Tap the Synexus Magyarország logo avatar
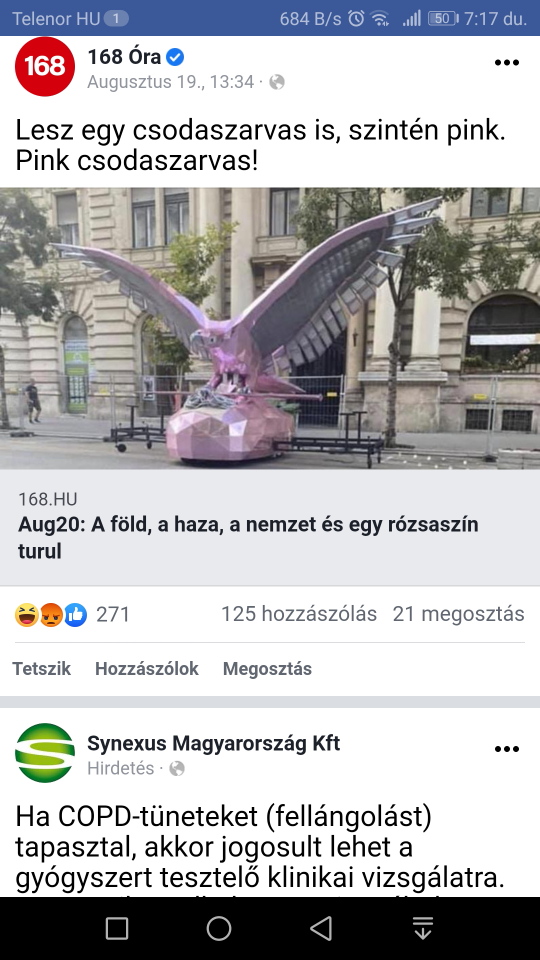Screen dimensions: 540x960 (45, 752)
